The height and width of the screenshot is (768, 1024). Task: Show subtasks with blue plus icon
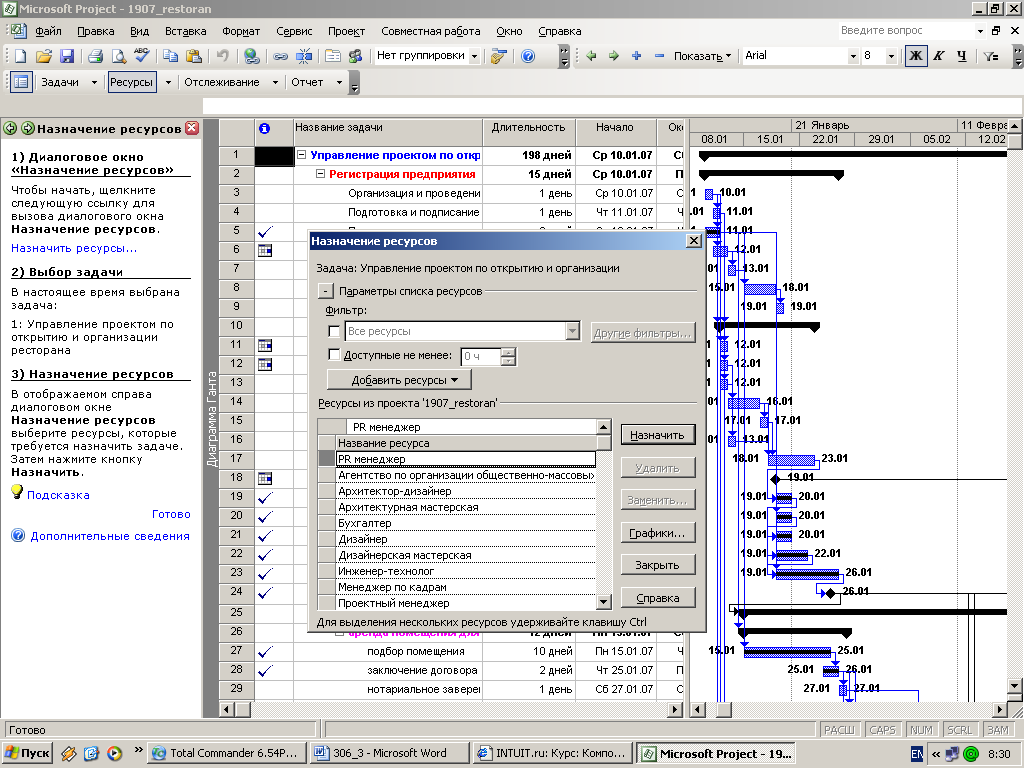(x=637, y=56)
